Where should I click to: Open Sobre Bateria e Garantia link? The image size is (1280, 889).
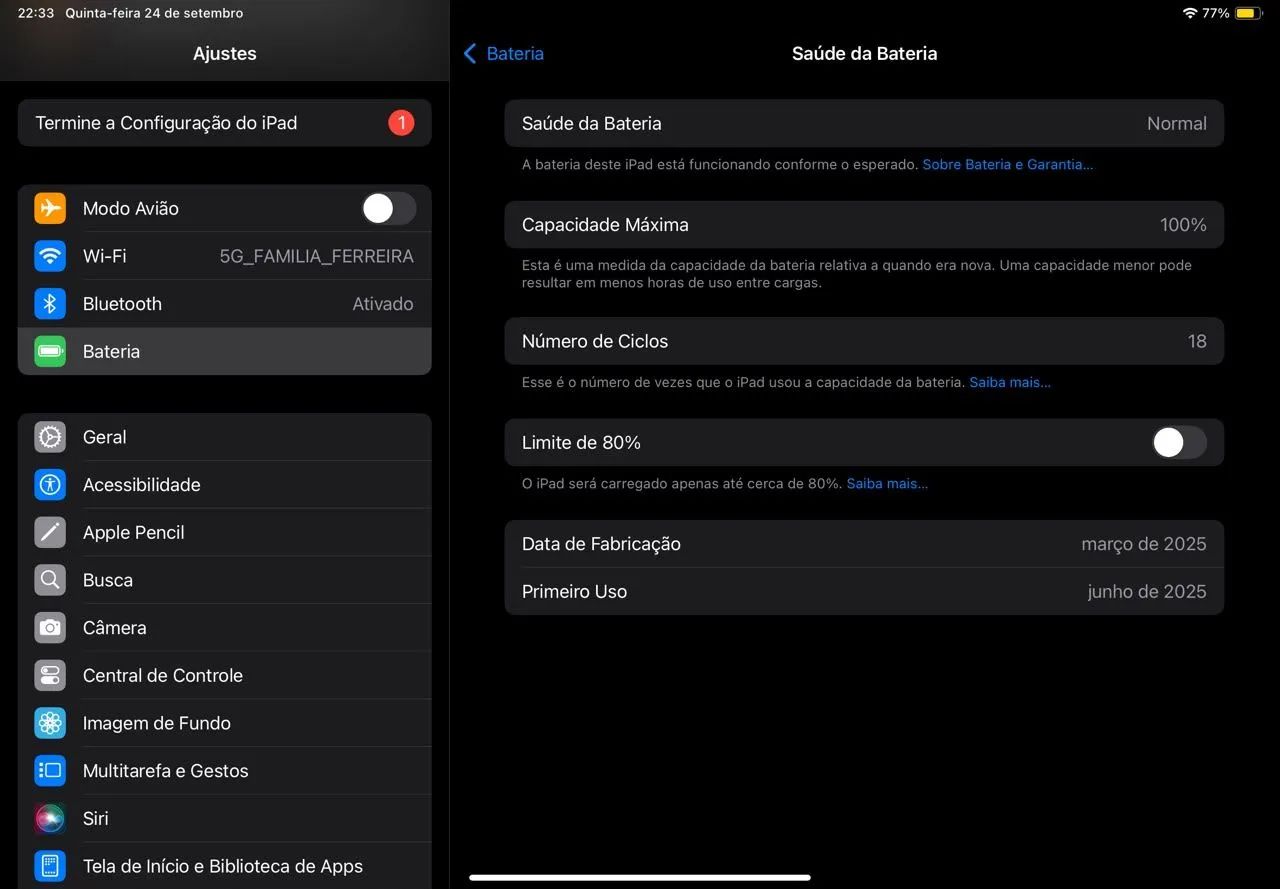1007,164
